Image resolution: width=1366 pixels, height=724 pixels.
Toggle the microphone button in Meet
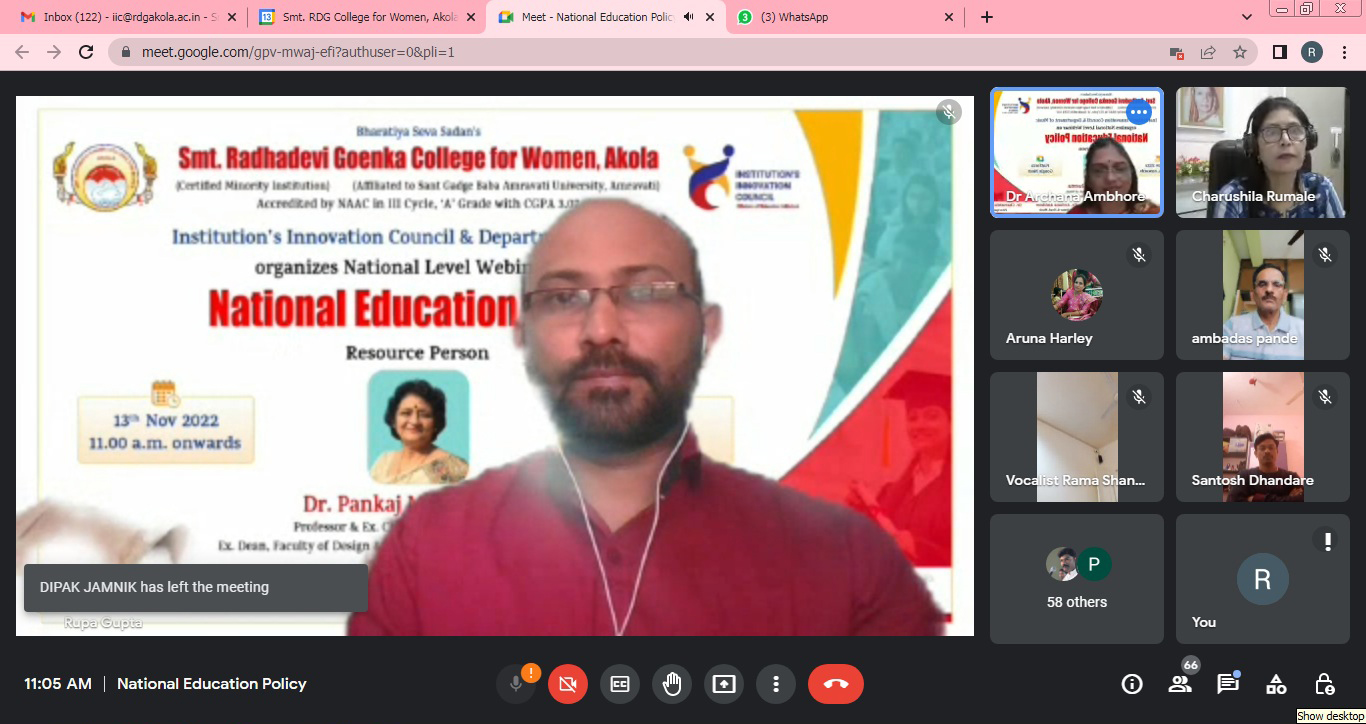(x=516, y=684)
